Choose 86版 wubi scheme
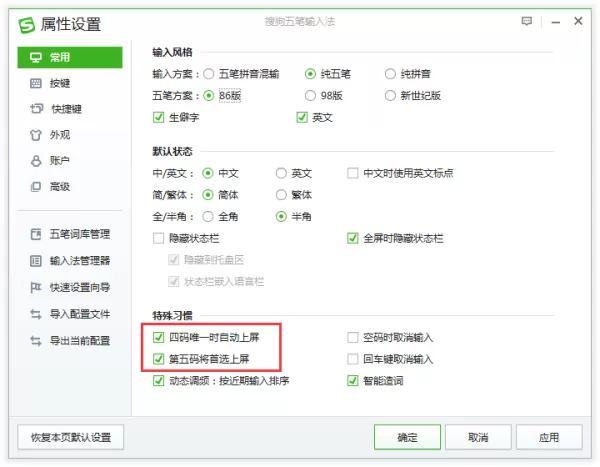600x467 pixels. click(x=209, y=96)
